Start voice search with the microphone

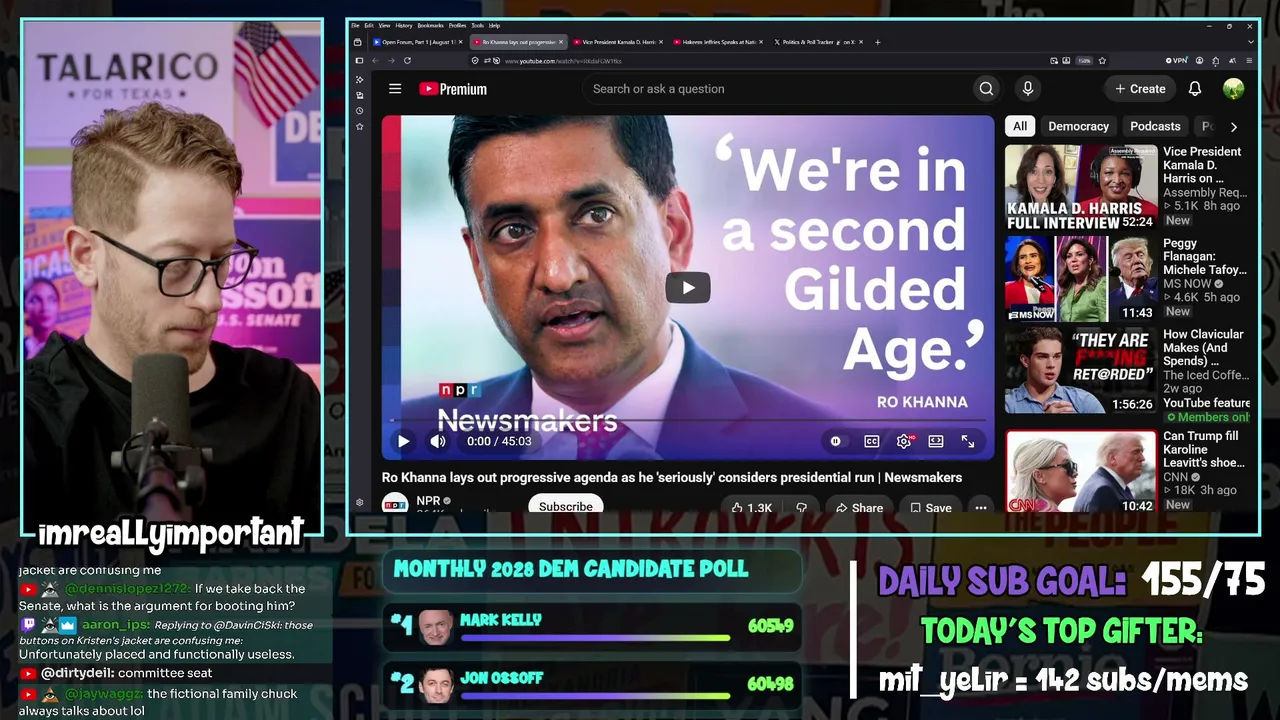pos(1027,89)
